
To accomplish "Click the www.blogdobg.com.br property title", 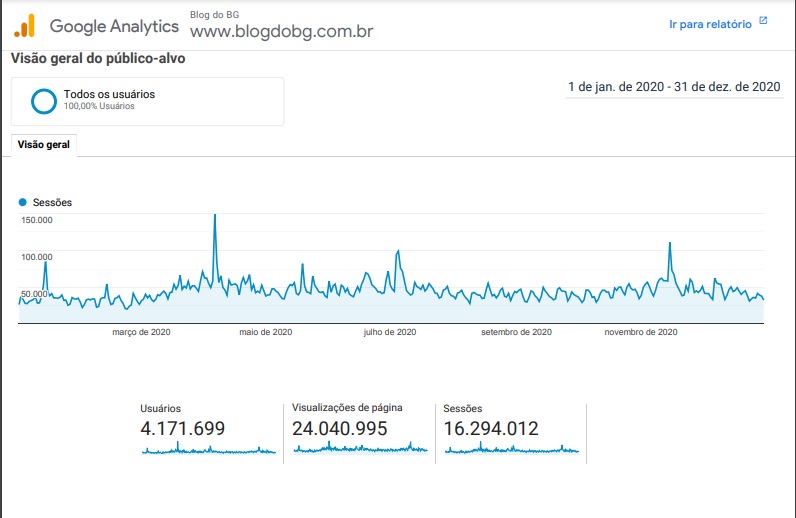I will coord(282,31).
